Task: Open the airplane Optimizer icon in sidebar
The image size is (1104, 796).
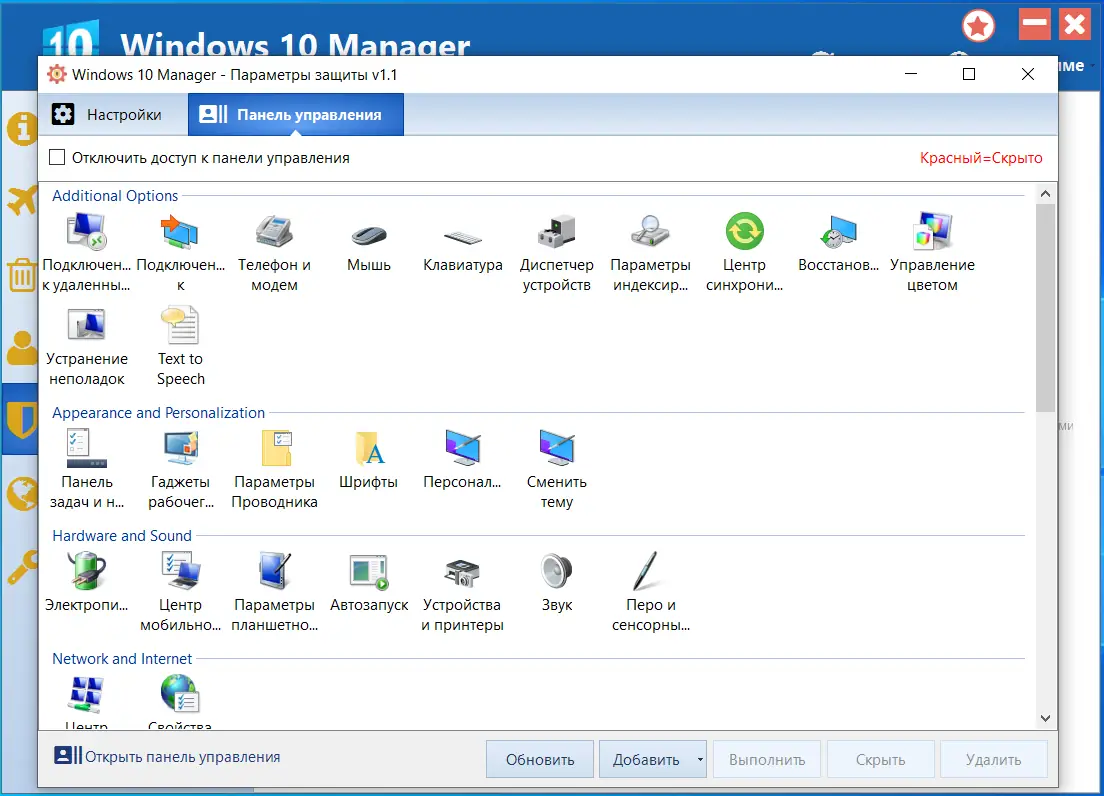Action: 21,201
